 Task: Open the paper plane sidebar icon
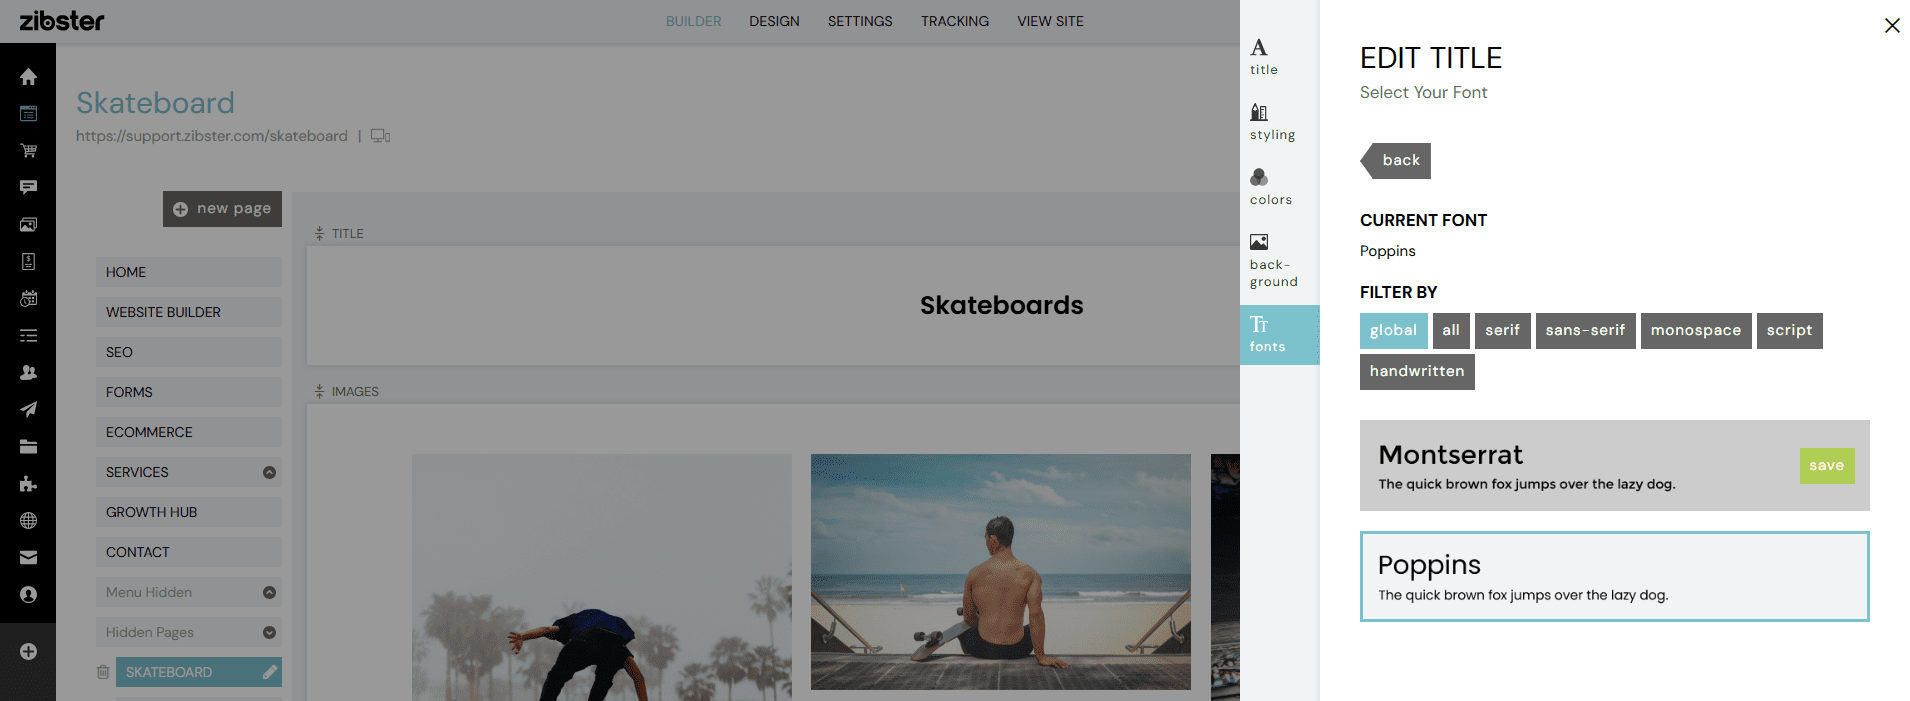pos(28,409)
